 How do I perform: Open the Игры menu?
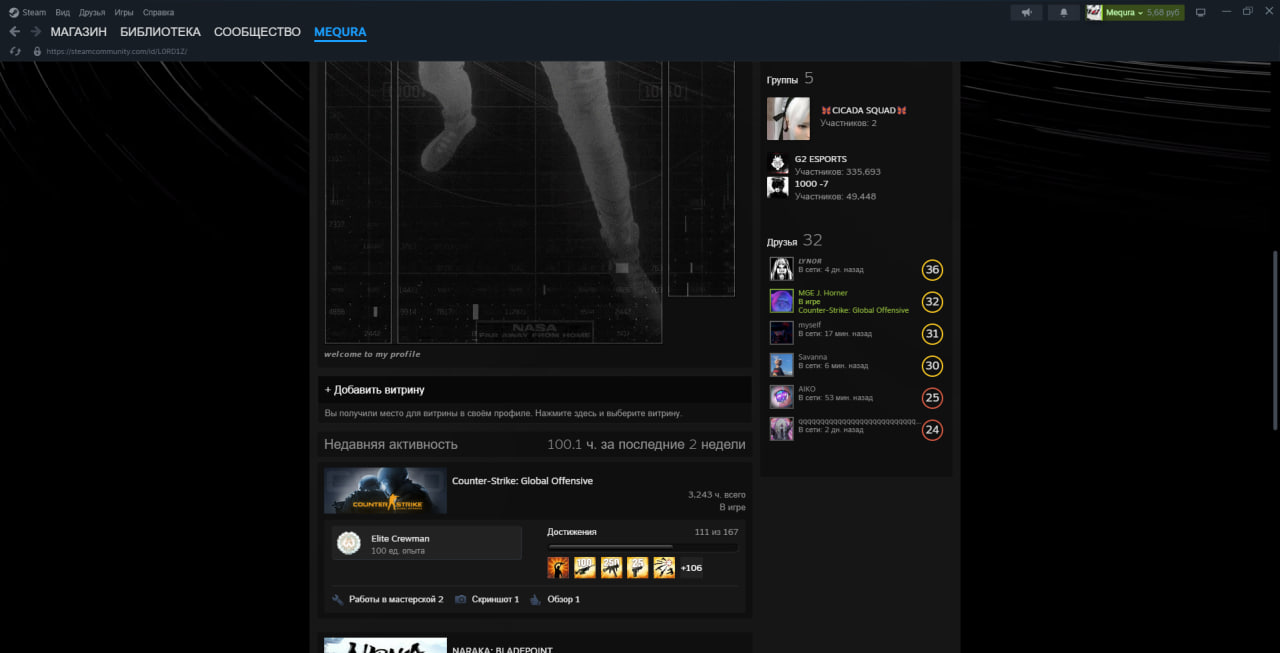tap(124, 12)
